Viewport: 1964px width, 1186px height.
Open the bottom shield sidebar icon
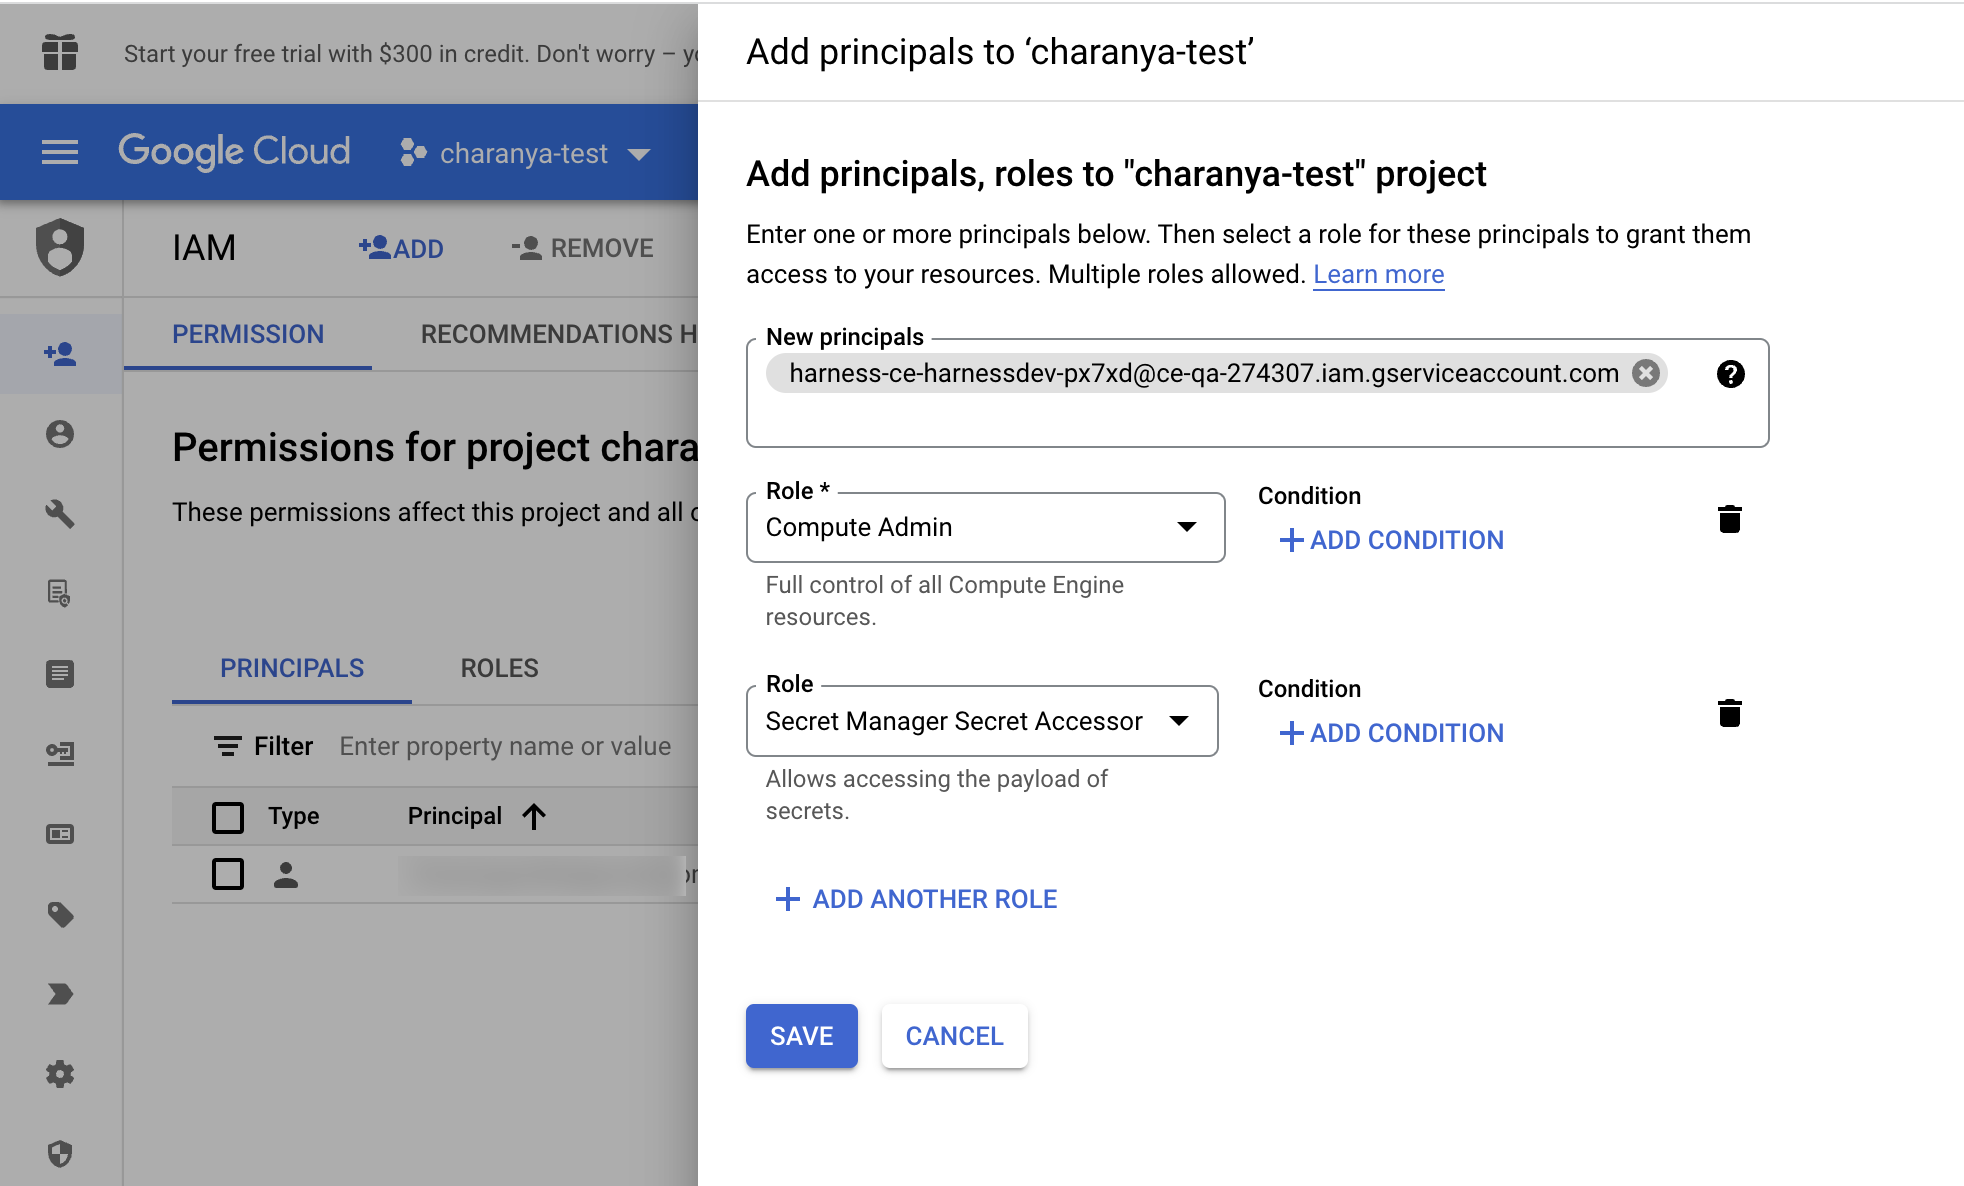click(60, 1154)
